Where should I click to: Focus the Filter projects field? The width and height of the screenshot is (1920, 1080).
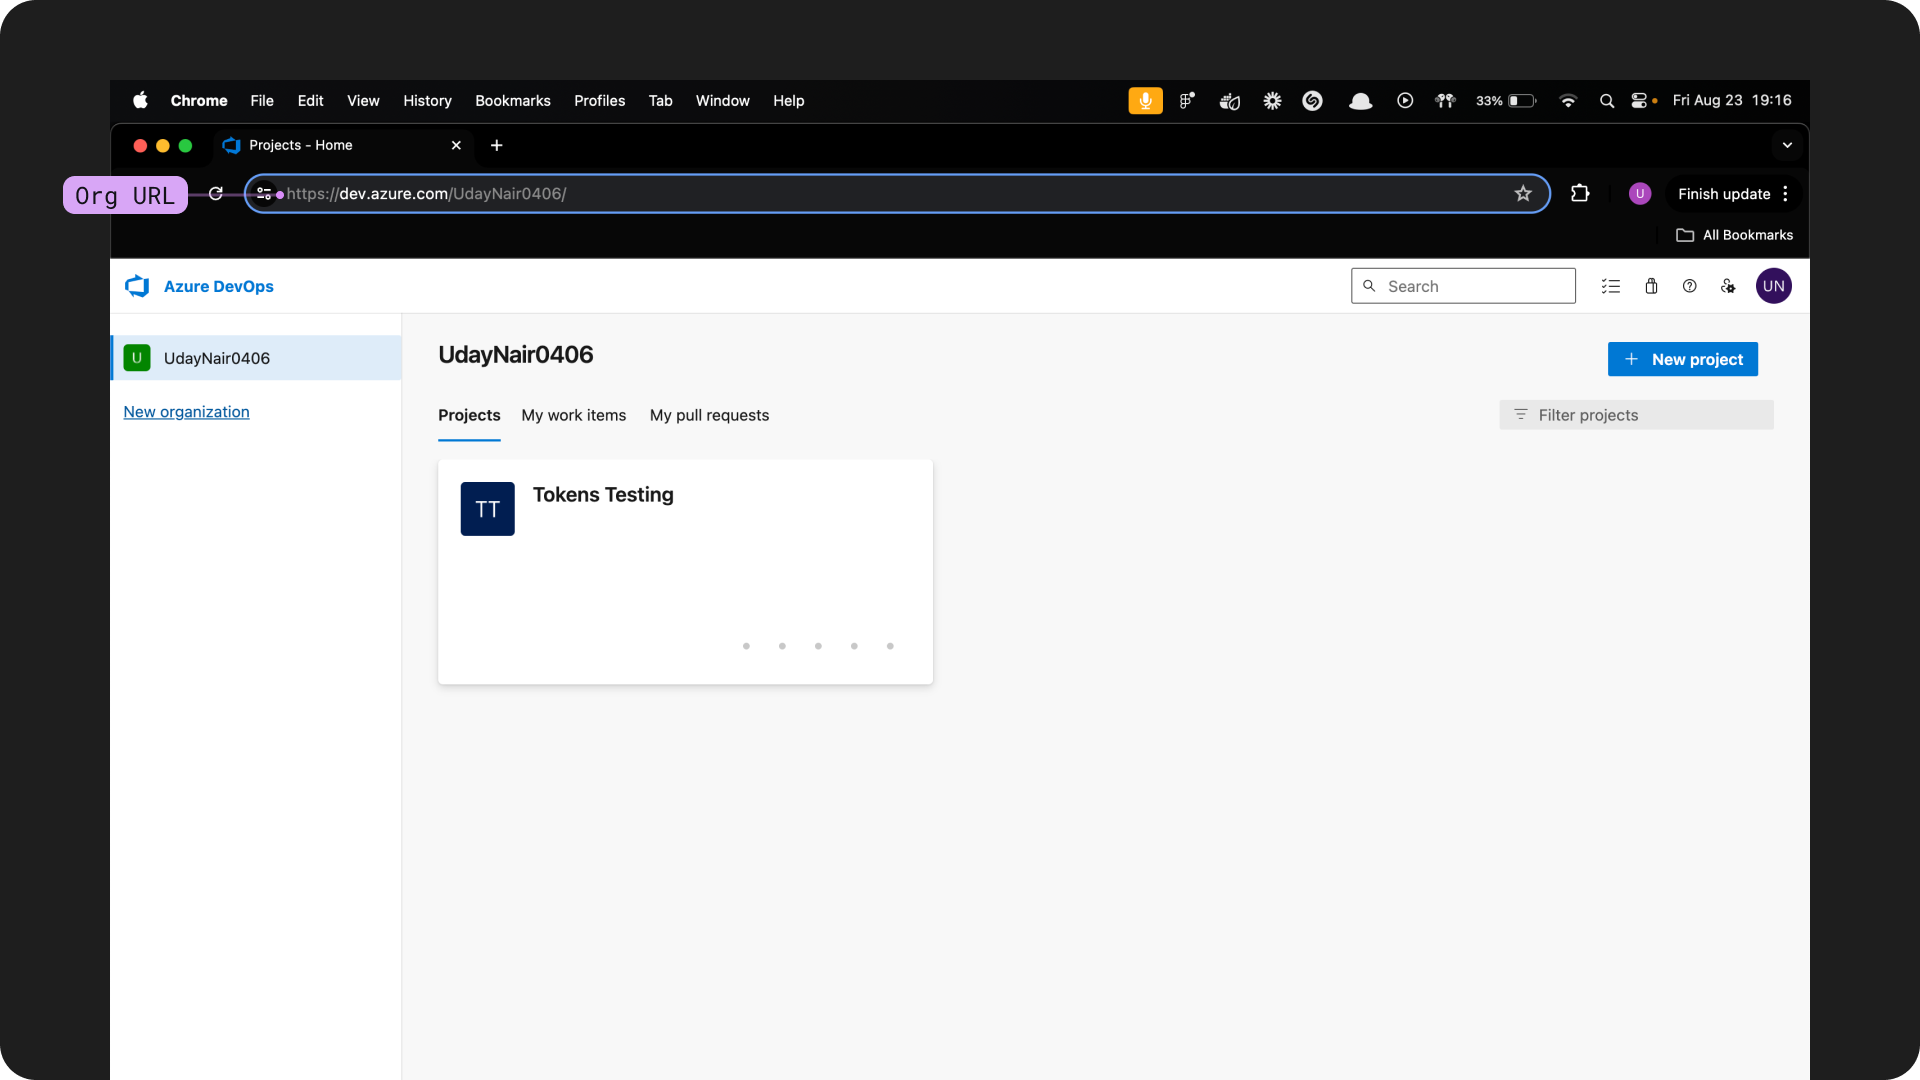coord(1636,415)
